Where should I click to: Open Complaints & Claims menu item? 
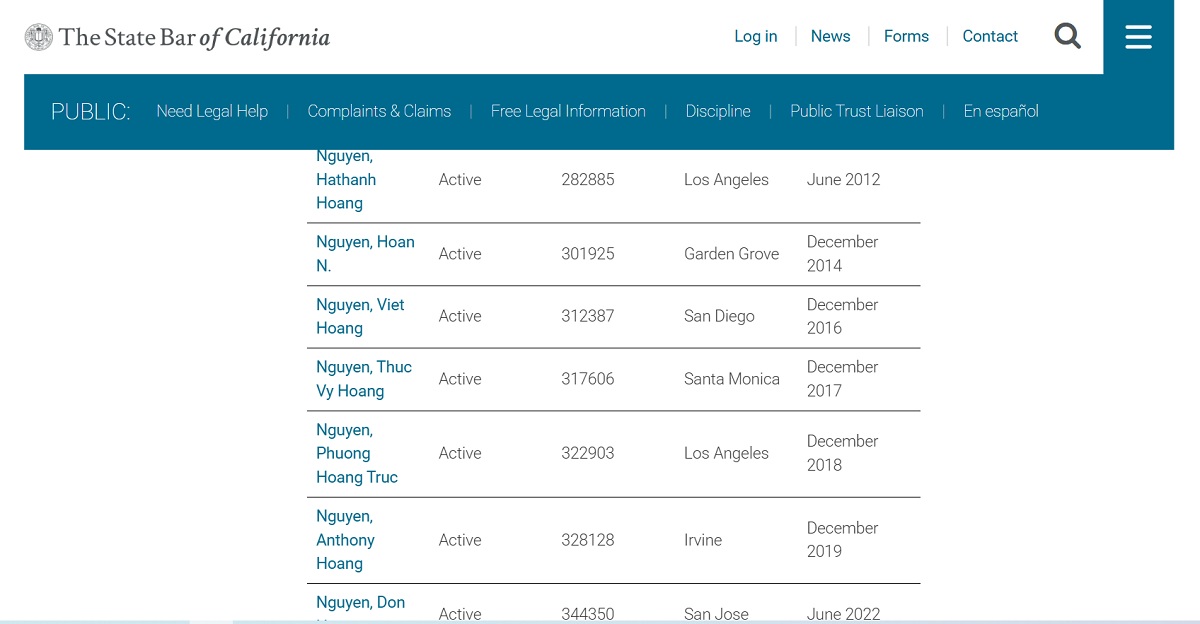click(x=379, y=111)
